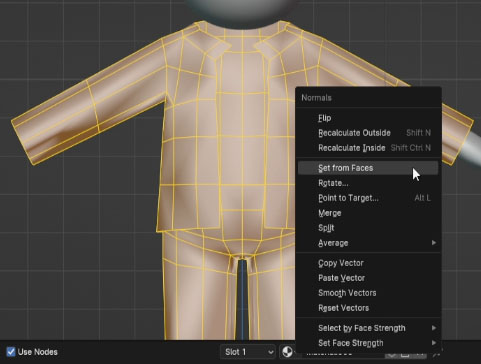This screenshot has width=481, height=364.
Task: Open the material browse sphere icon
Action: tap(287, 351)
